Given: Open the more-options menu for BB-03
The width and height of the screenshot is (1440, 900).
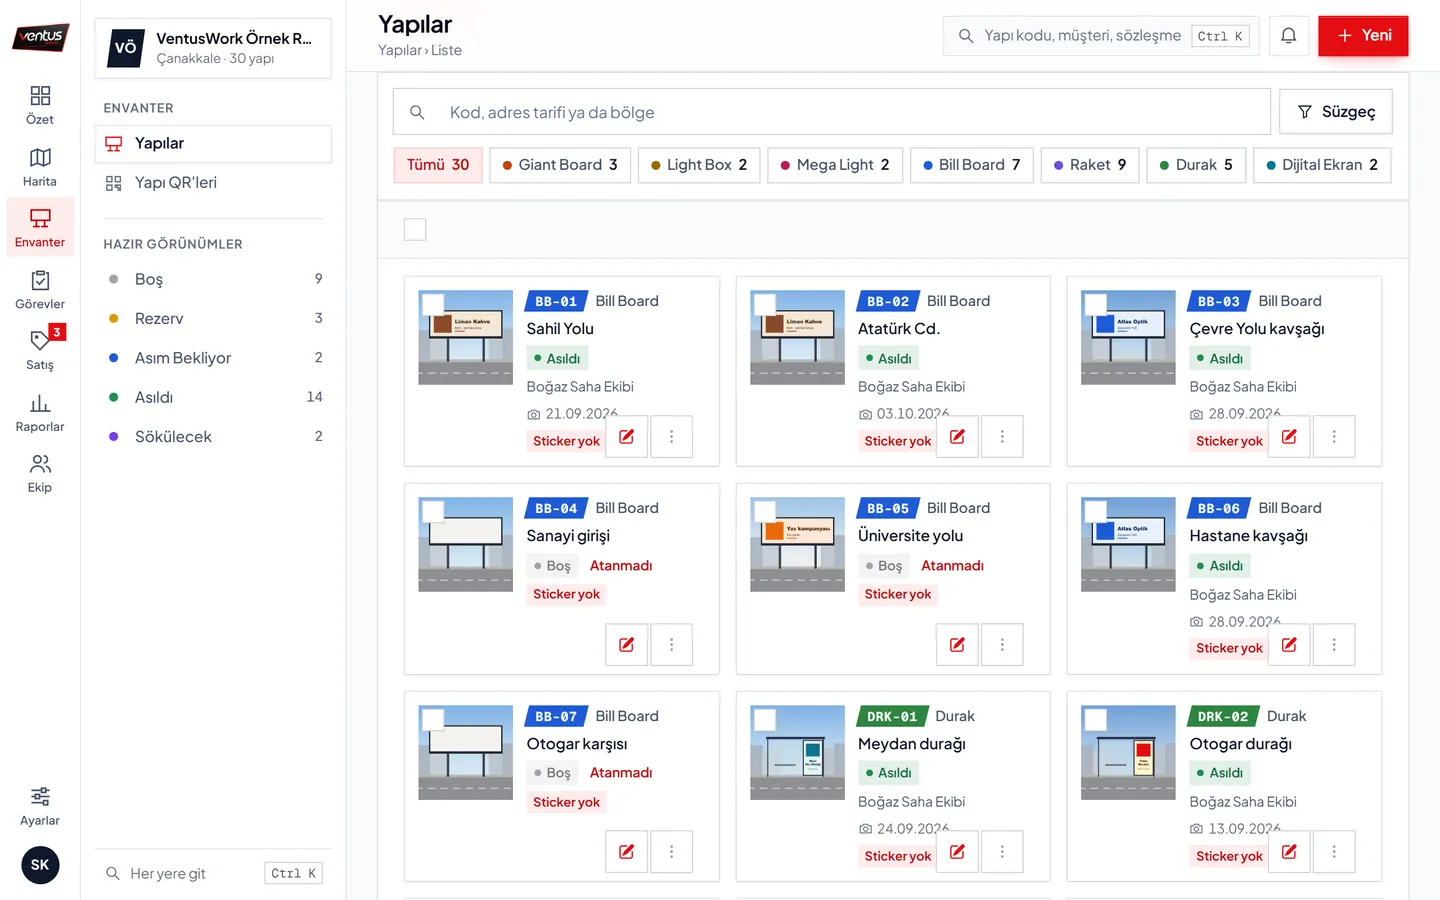Looking at the screenshot, I should coord(1334,437).
